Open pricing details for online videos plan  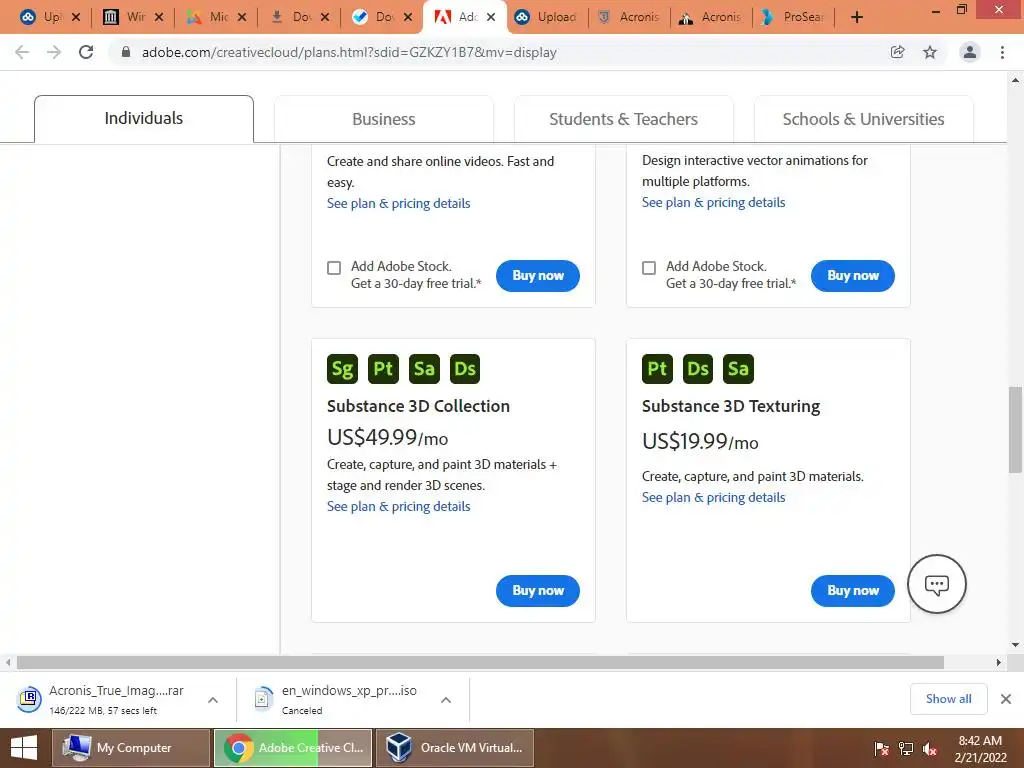pos(398,203)
